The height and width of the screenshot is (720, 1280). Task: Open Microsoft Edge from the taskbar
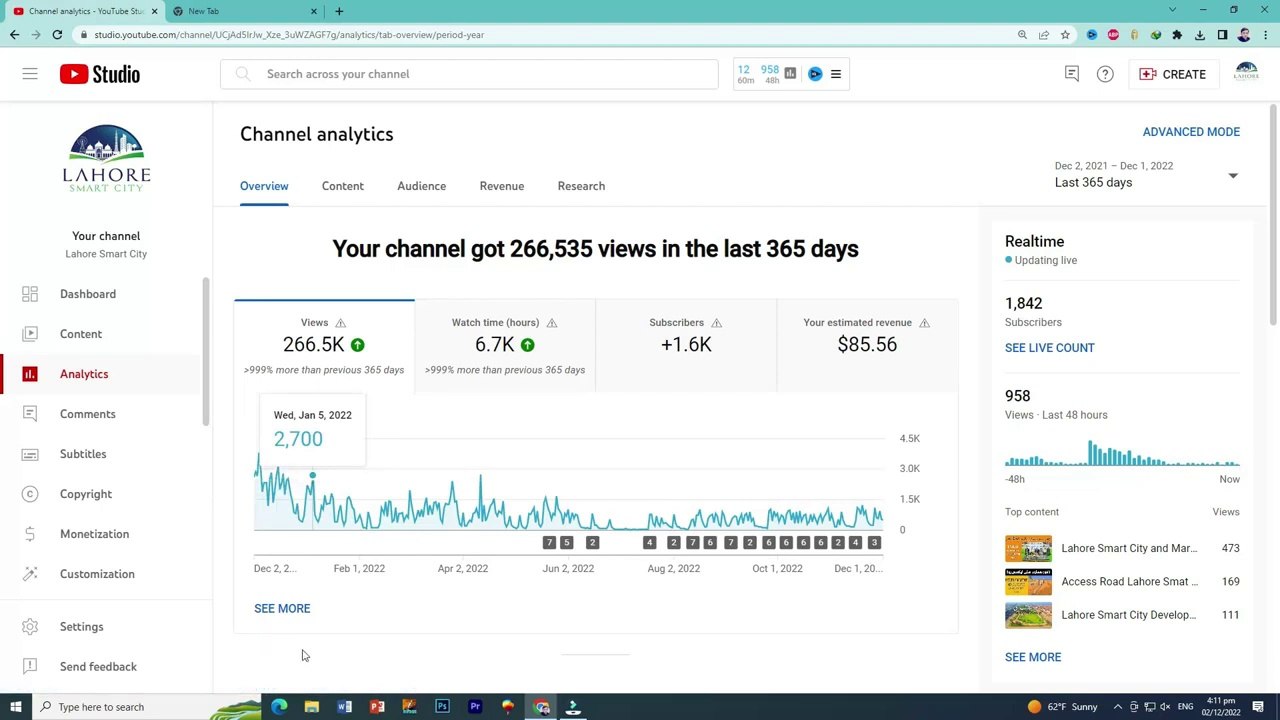coord(279,707)
